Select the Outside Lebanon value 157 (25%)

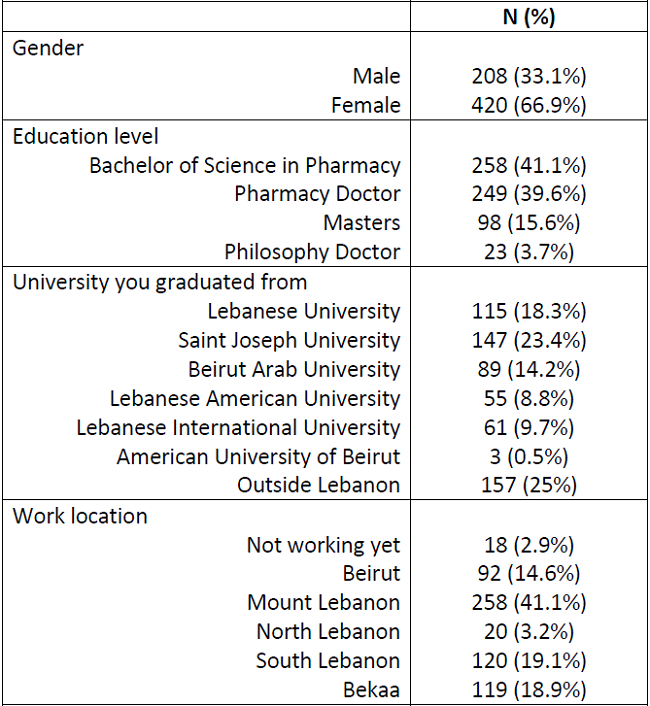[x=528, y=486]
